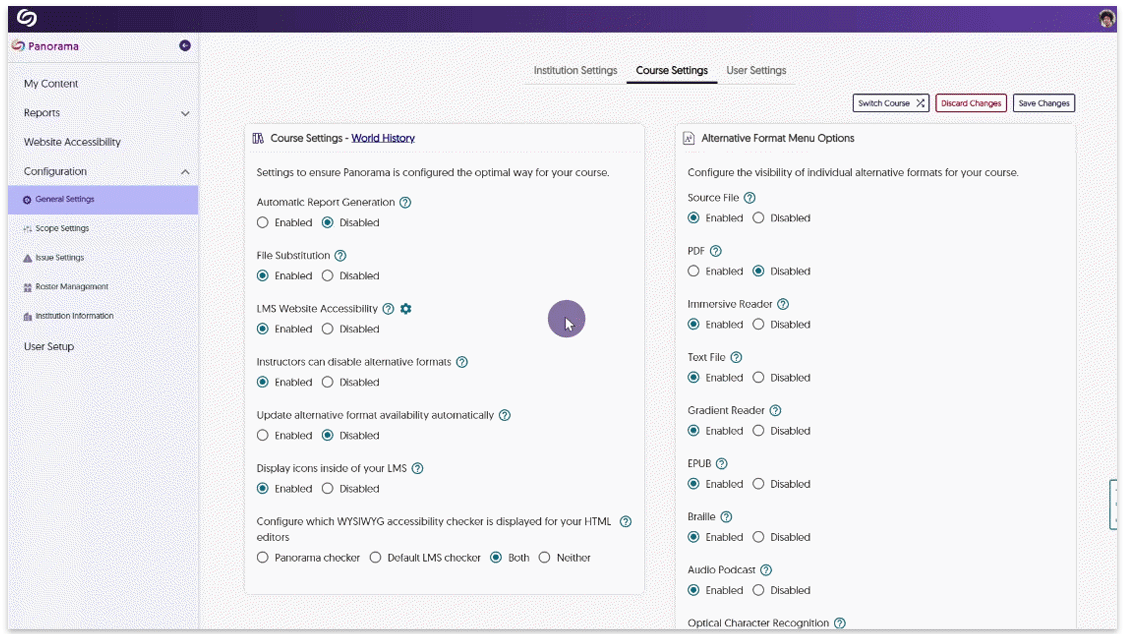The width and height of the screenshot is (1128, 634).
Task: Disable the Gradient Reader format
Action: click(x=760, y=430)
